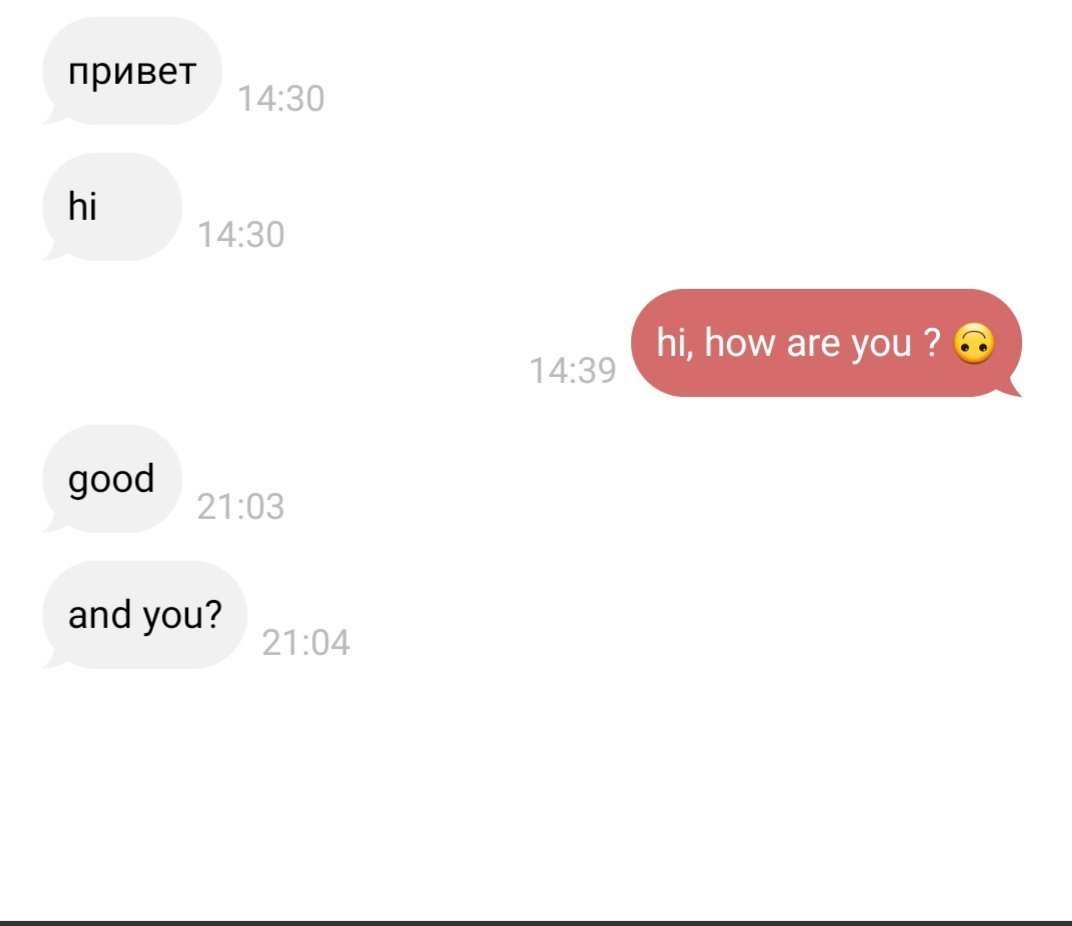Click the 14:30 timestamp beside 'hi'
The image size is (1072, 926).
tap(241, 235)
